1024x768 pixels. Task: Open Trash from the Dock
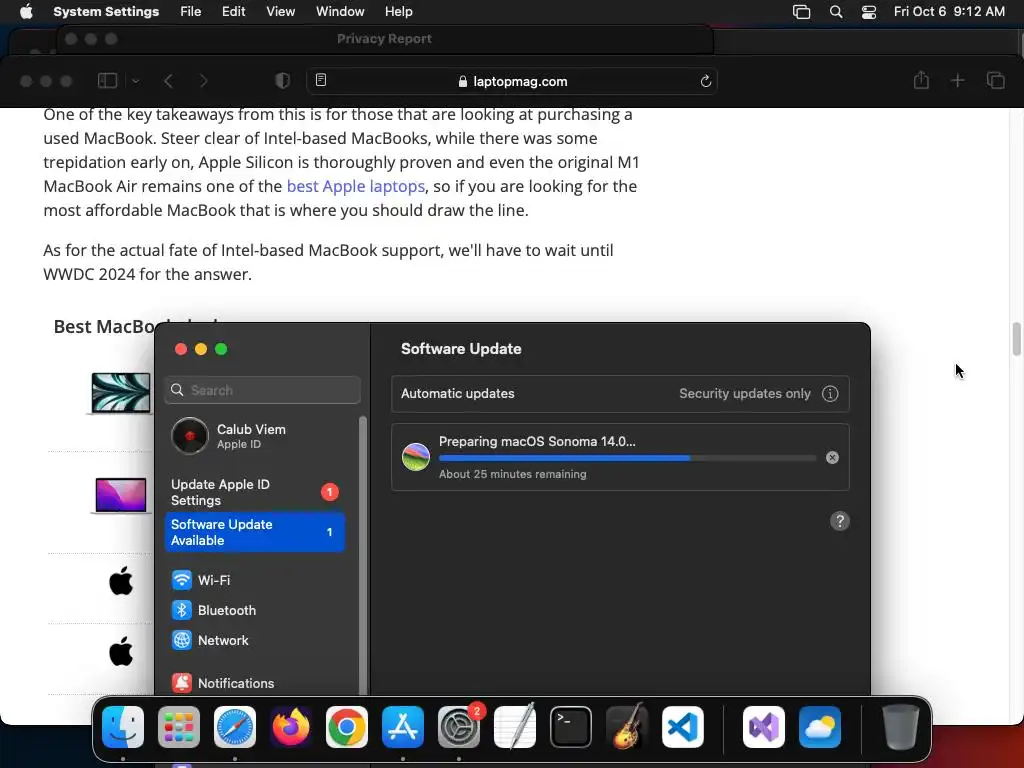tap(901, 727)
